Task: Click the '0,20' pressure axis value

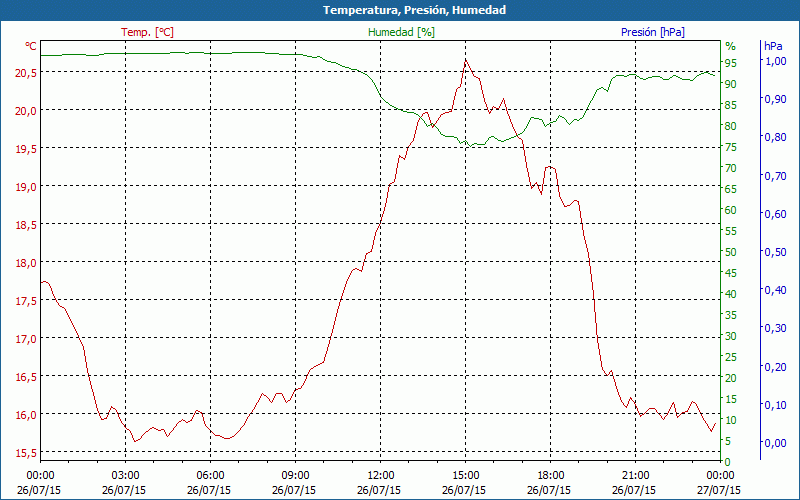Action: point(774,366)
